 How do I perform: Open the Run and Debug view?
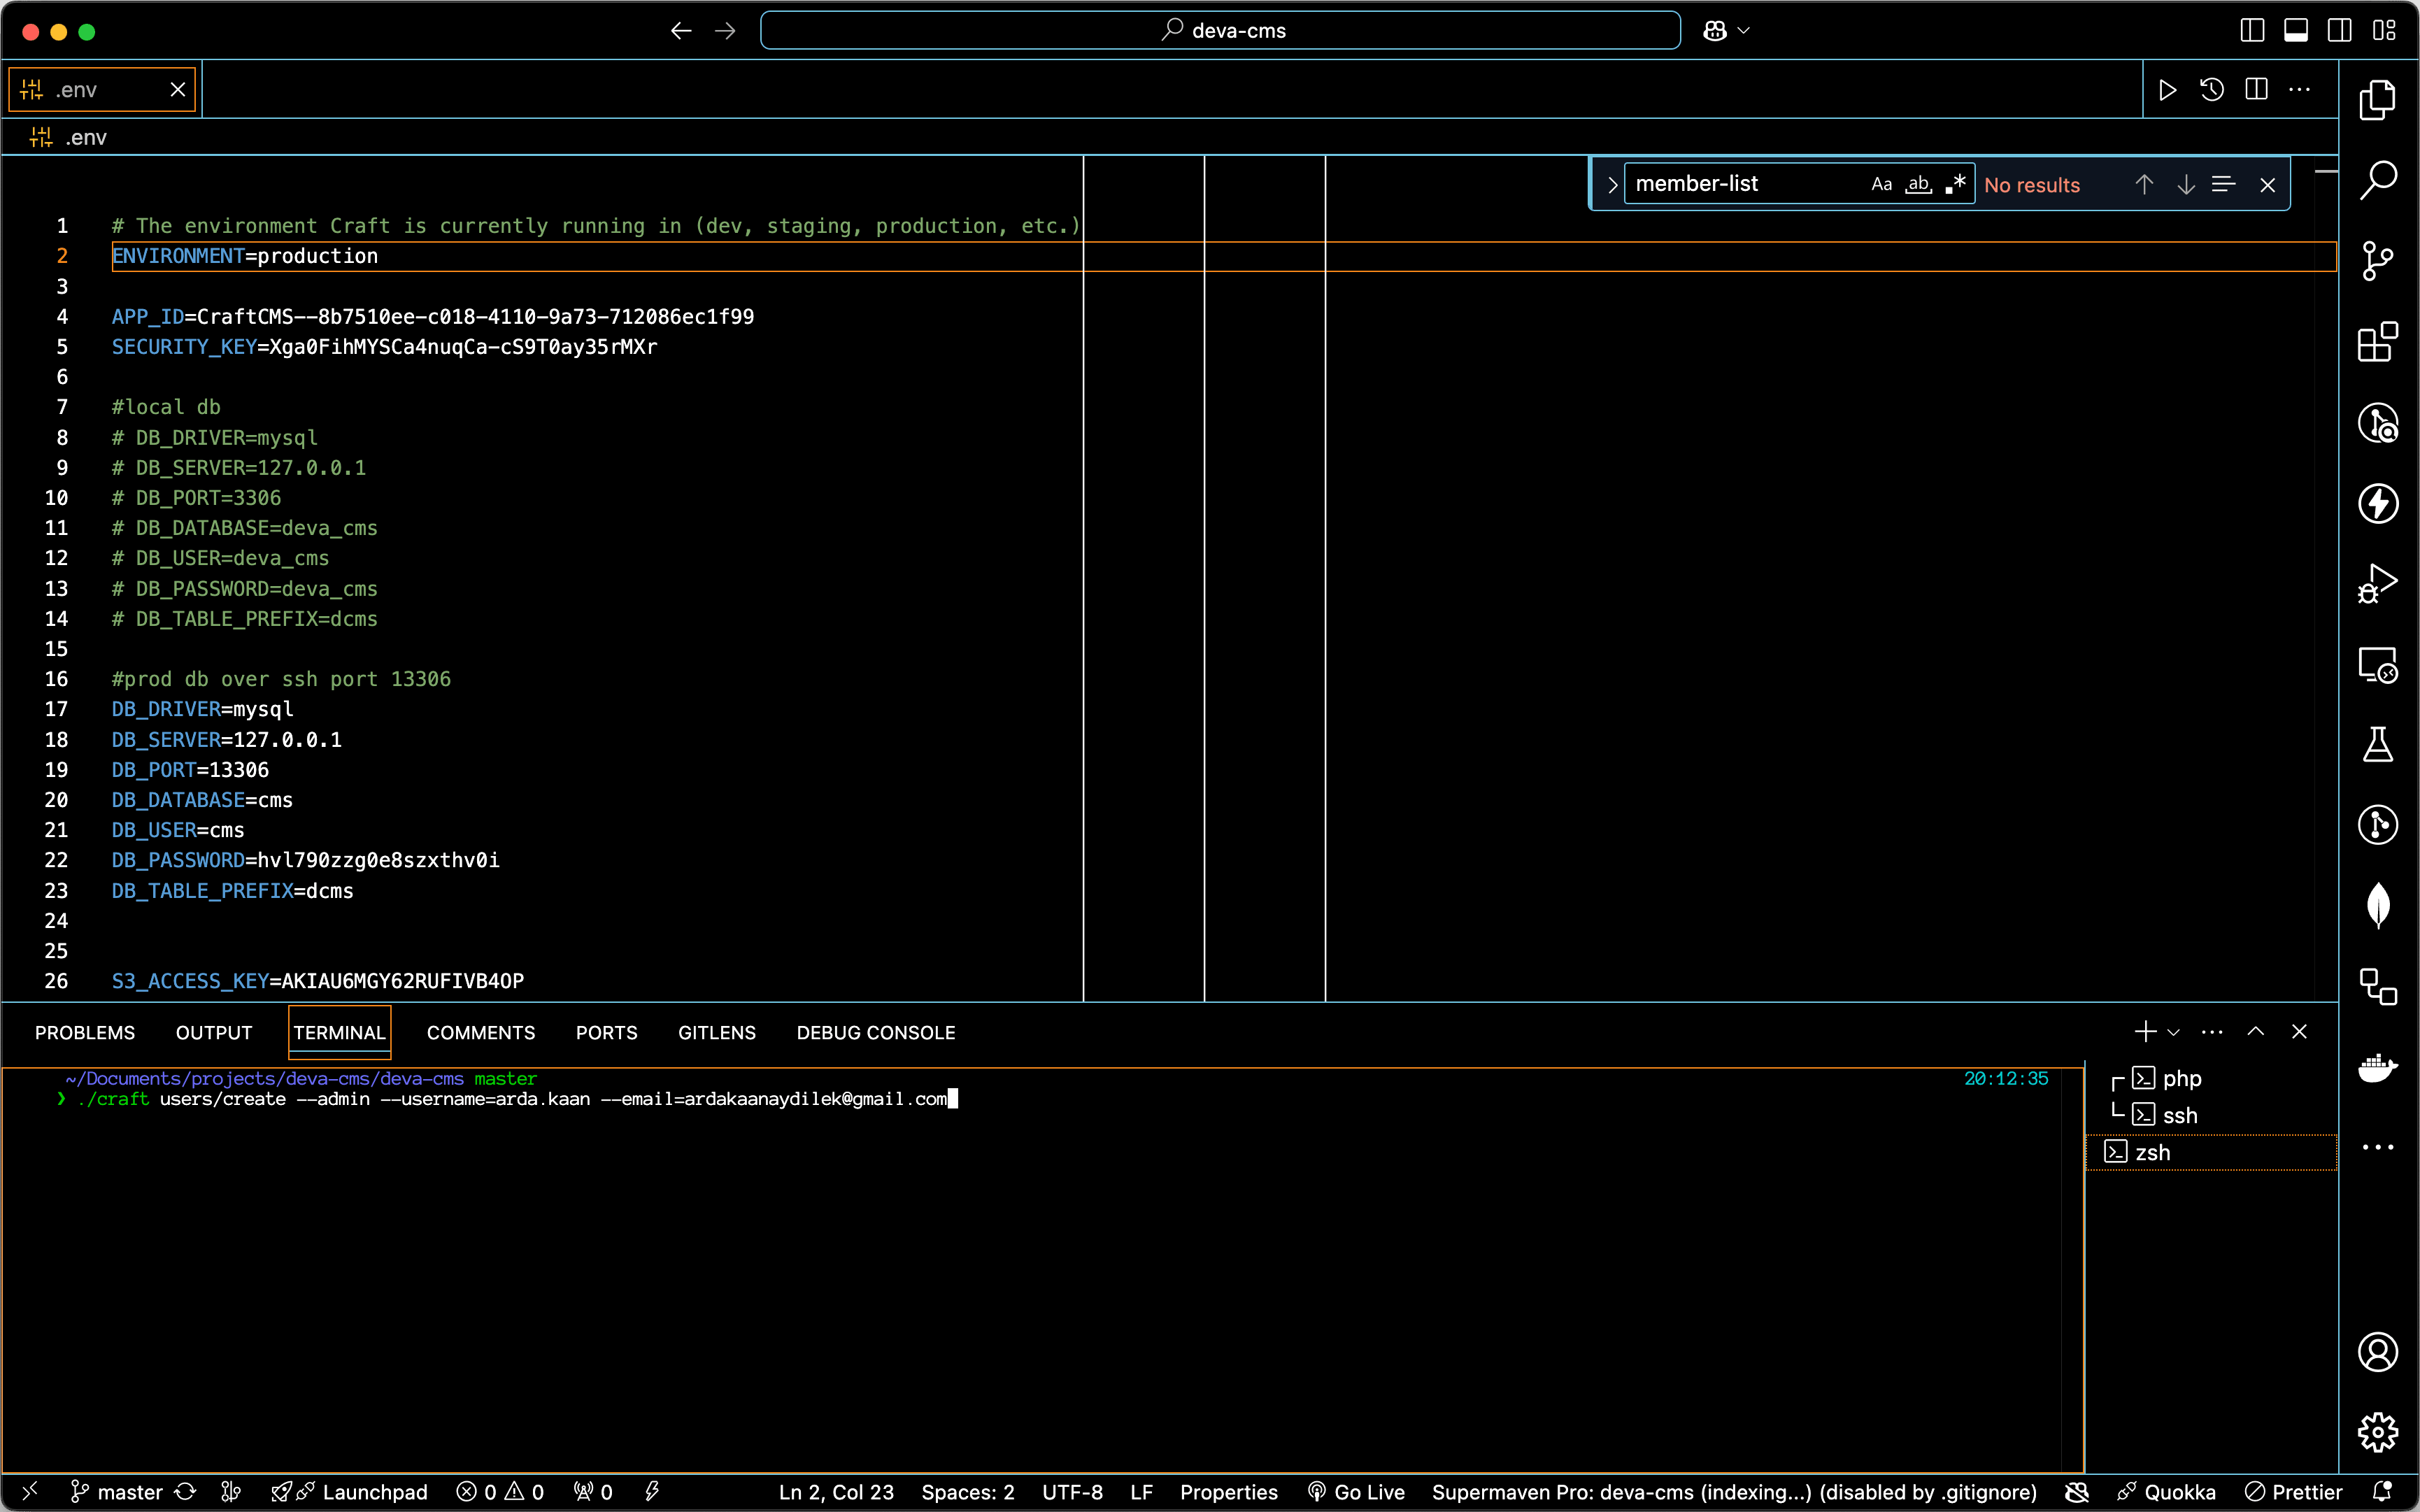click(x=2377, y=583)
